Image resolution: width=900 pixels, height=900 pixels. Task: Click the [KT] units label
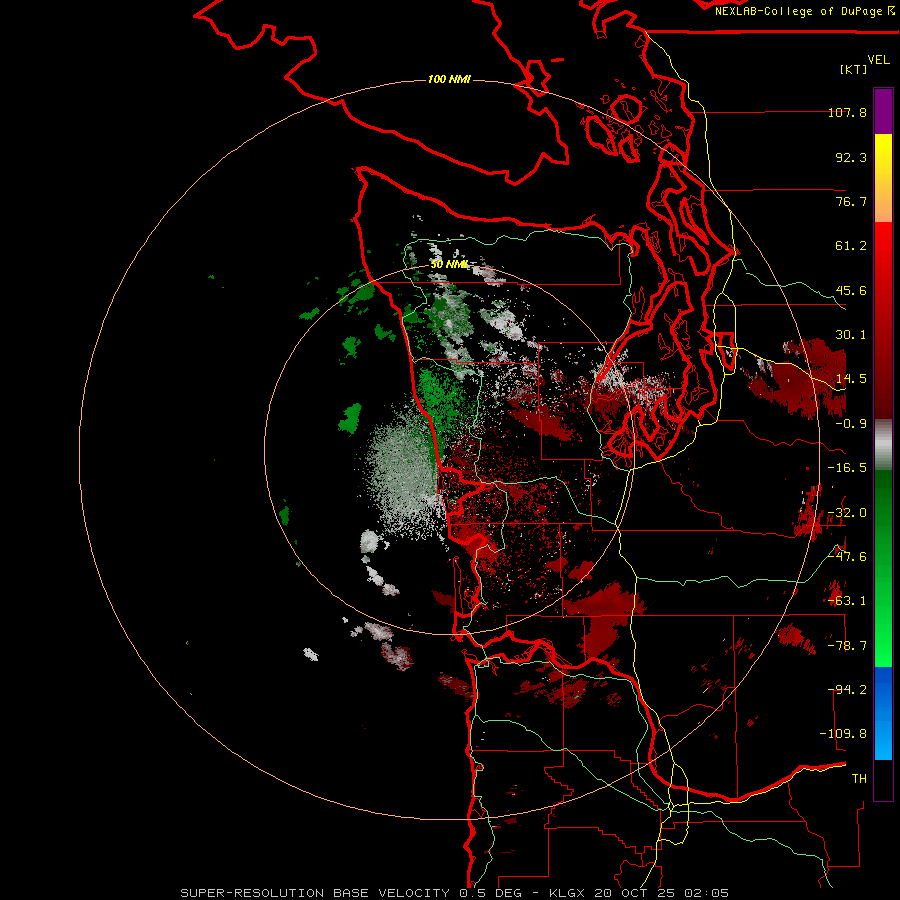click(x=854, y=69)
